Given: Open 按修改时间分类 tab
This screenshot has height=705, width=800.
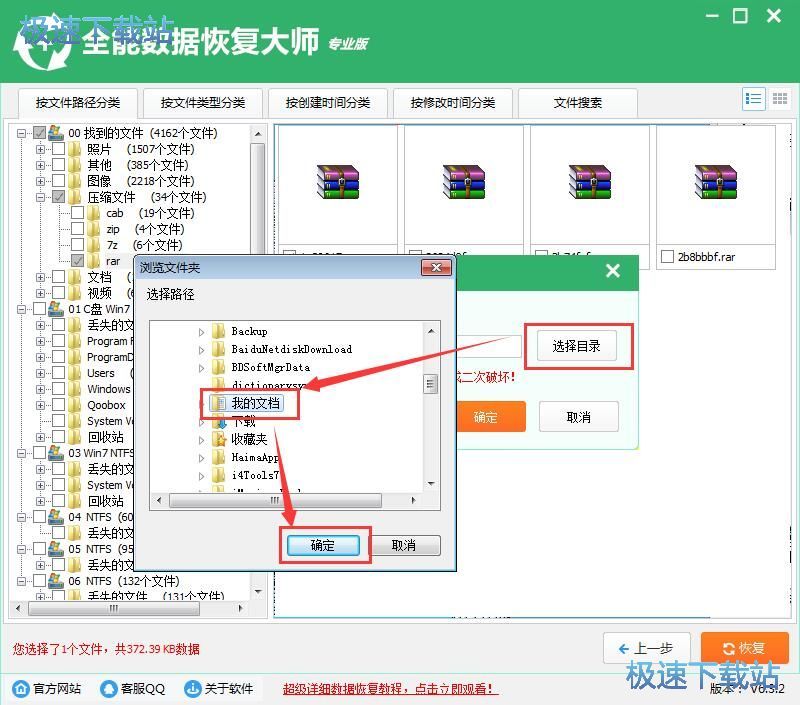Looking at the screenshot, I should pyautogui.click(x=453, y=103).
